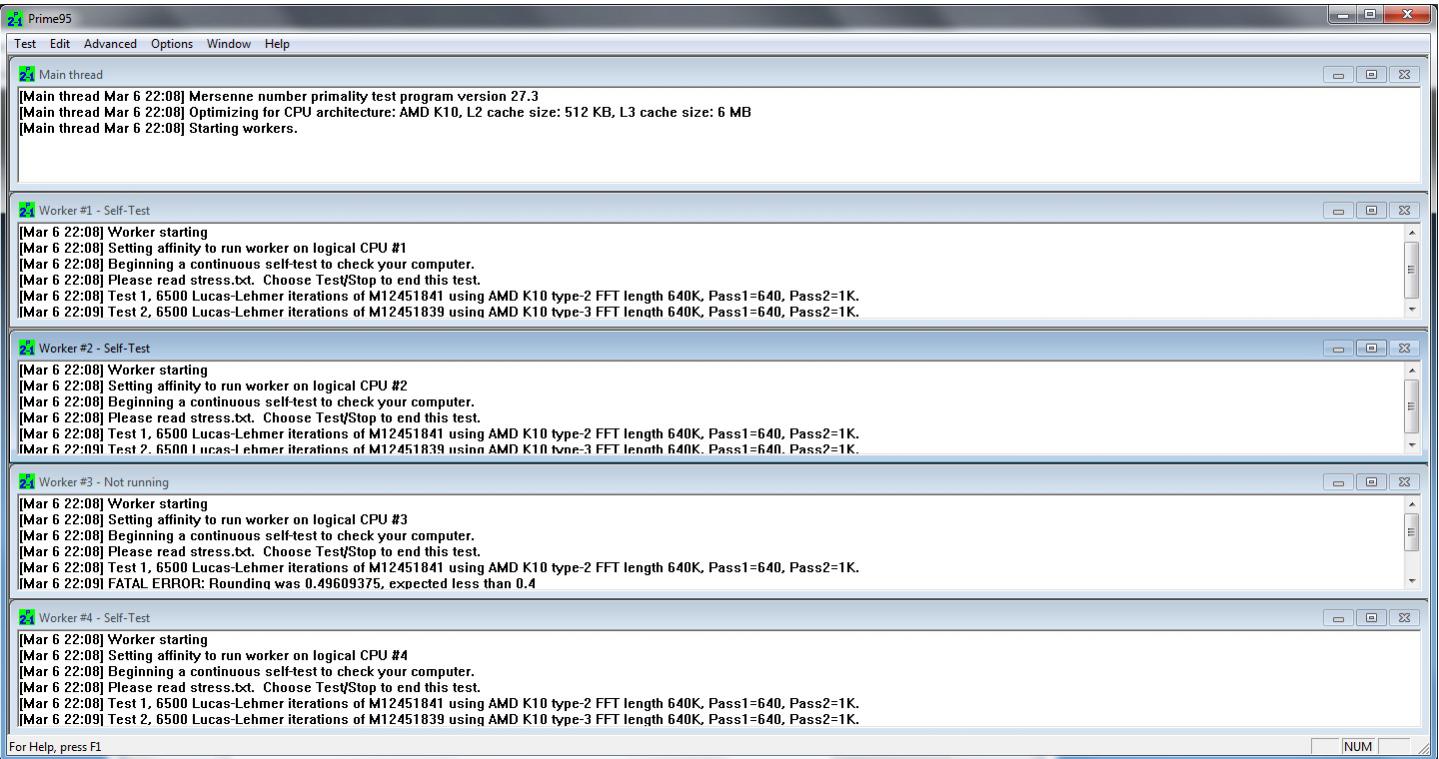The image size is (1439, 759).
Task: Click the Worker #3 scrollbar thumb
Action: click(x=1411, y=532)
